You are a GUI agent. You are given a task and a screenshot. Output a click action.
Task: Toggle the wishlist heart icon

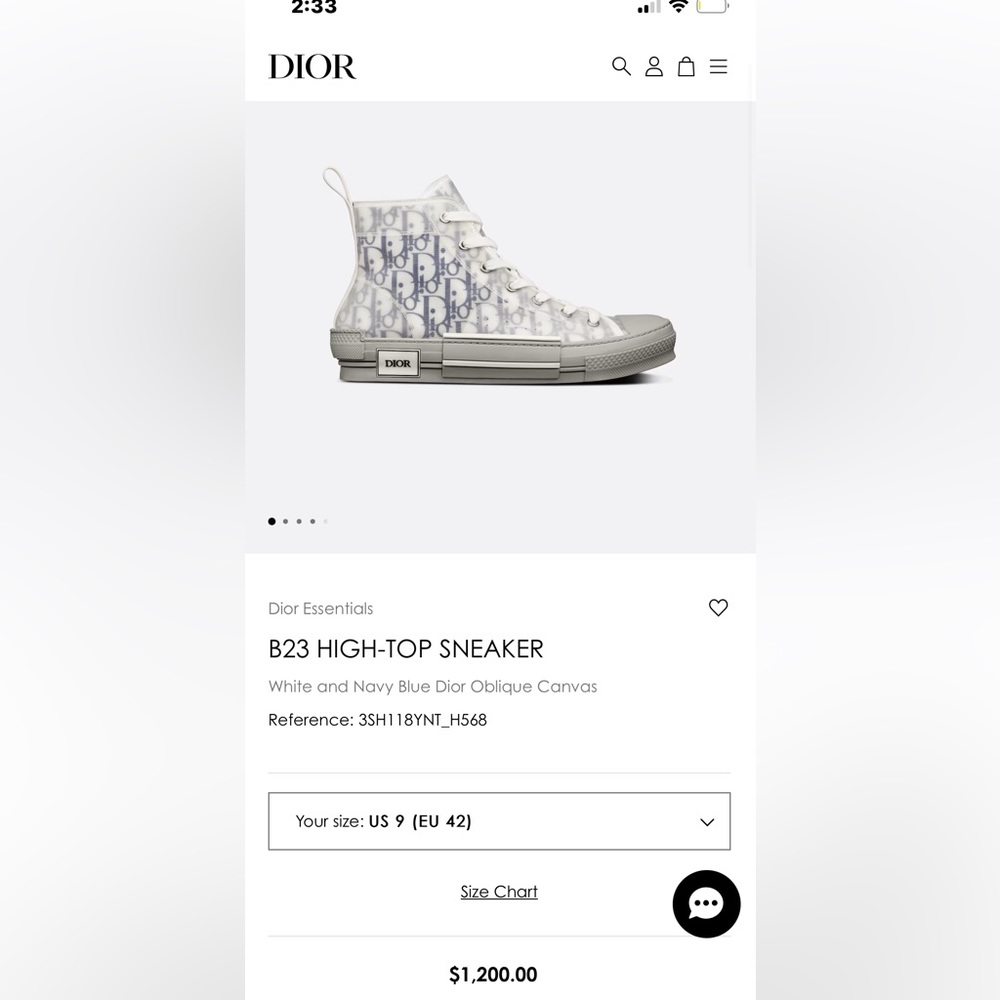718,607
